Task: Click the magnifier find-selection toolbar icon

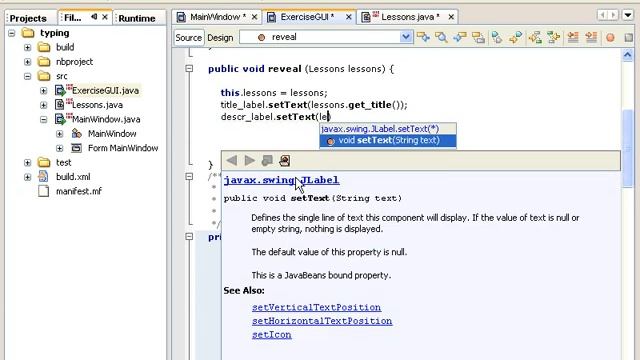Action: pyautogui.click(x=441, y=37)
